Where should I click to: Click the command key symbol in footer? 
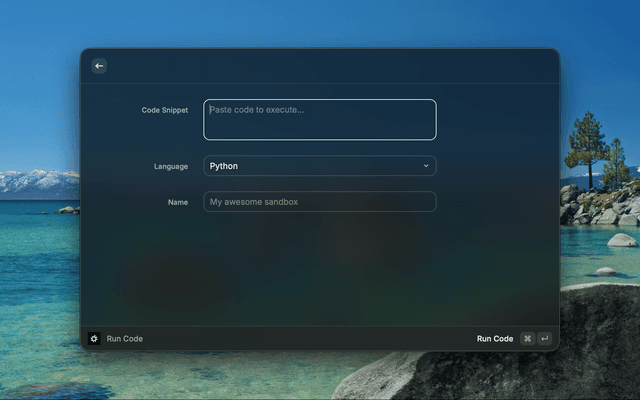(527, 338)
